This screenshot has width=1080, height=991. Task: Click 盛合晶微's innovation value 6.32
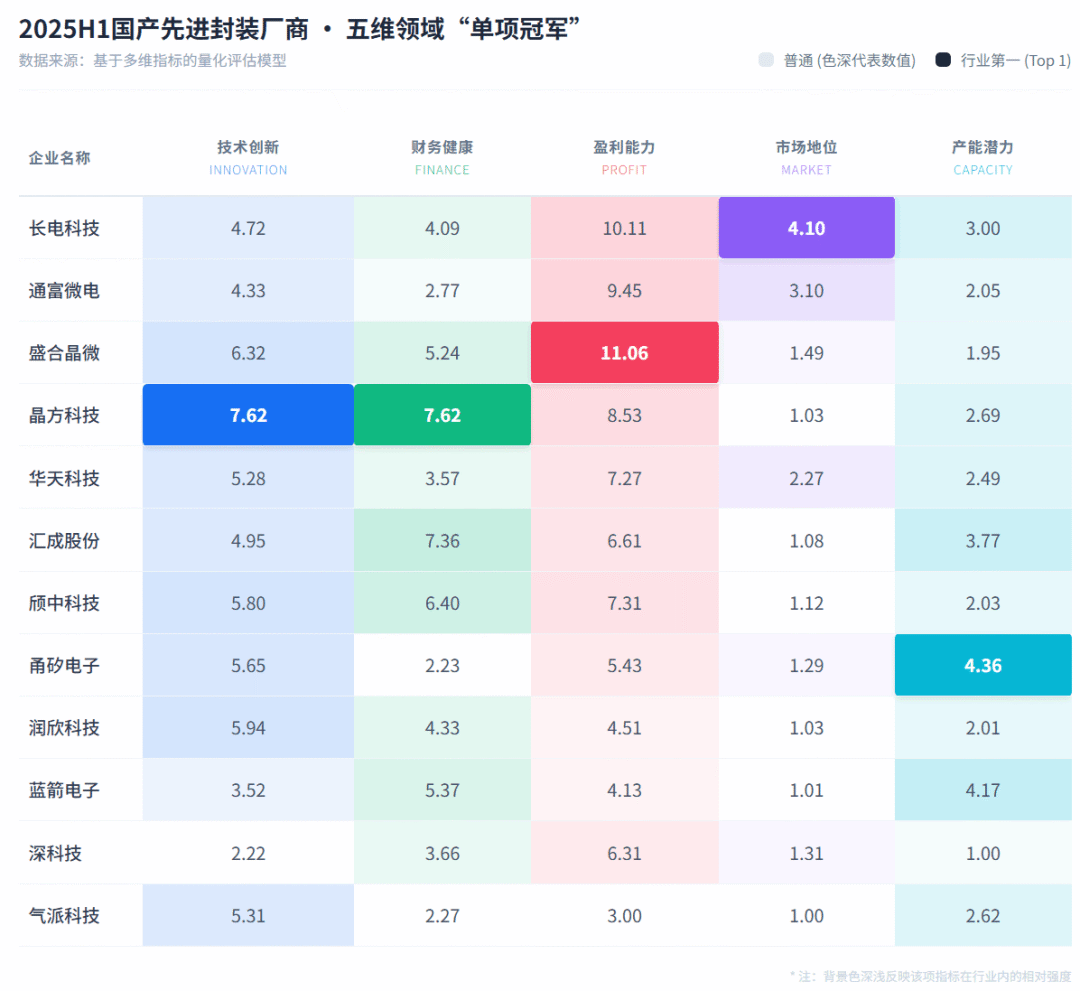pos(248,353)
